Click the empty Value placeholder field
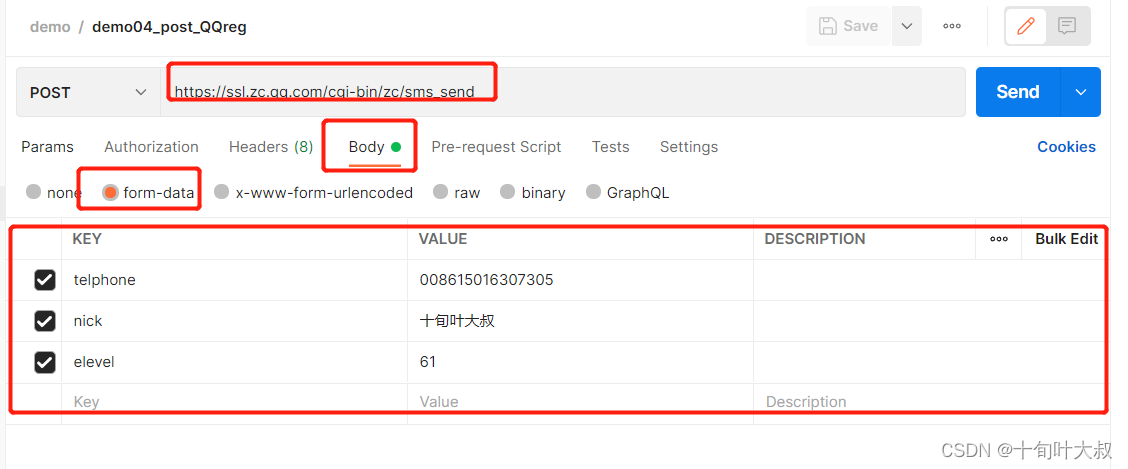Viewport: 1128px width, 469px height. click(581, 401)
